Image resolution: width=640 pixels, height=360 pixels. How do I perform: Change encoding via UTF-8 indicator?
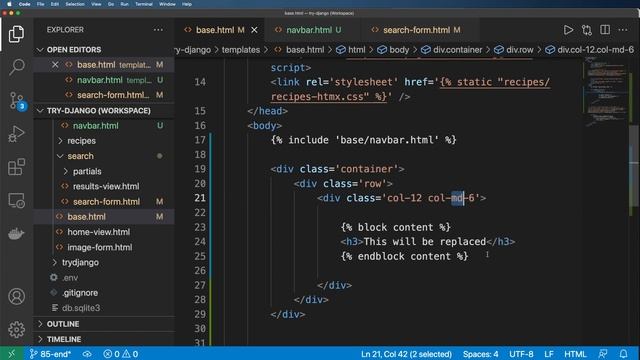tap(521, 354)
